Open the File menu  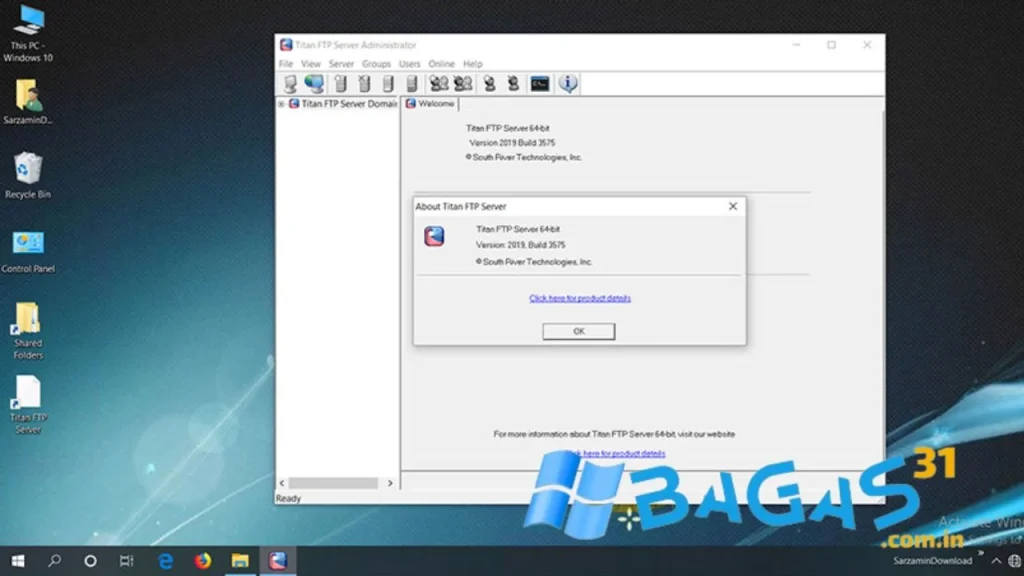286,64
